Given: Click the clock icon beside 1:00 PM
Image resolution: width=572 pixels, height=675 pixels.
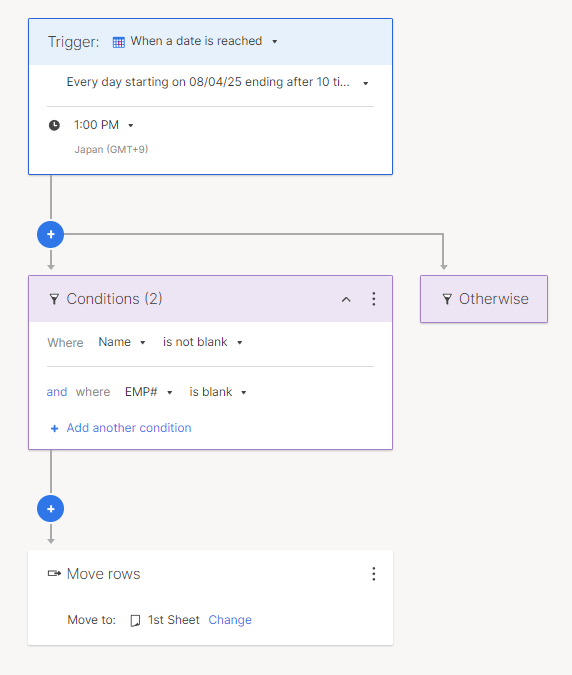Looking at the screenshot, I should 54,125.
